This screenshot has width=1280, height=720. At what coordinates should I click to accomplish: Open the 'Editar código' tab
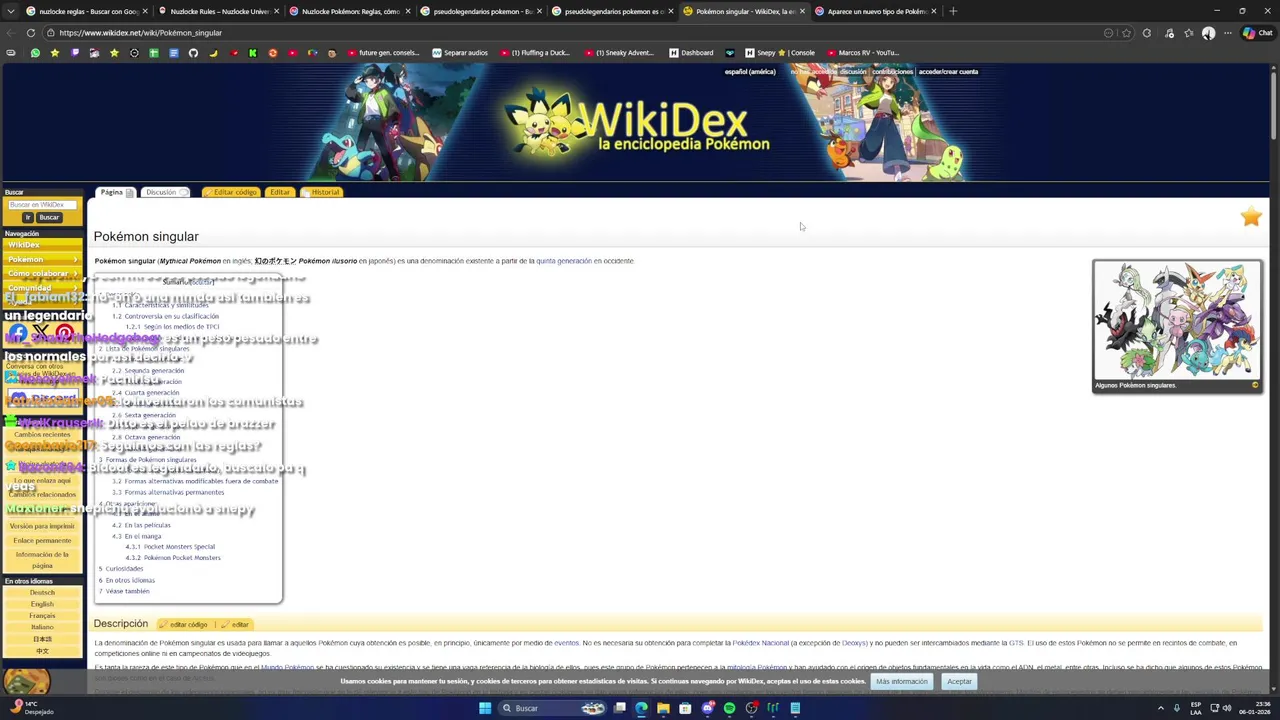[x=231, y=192]
